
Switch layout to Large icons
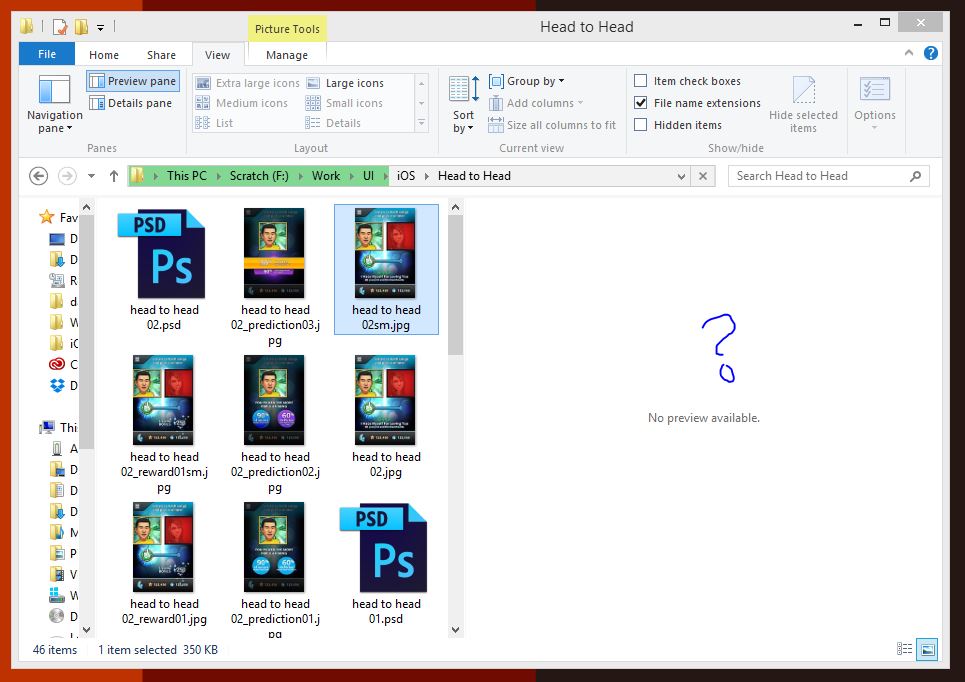[x=345, y=83]
